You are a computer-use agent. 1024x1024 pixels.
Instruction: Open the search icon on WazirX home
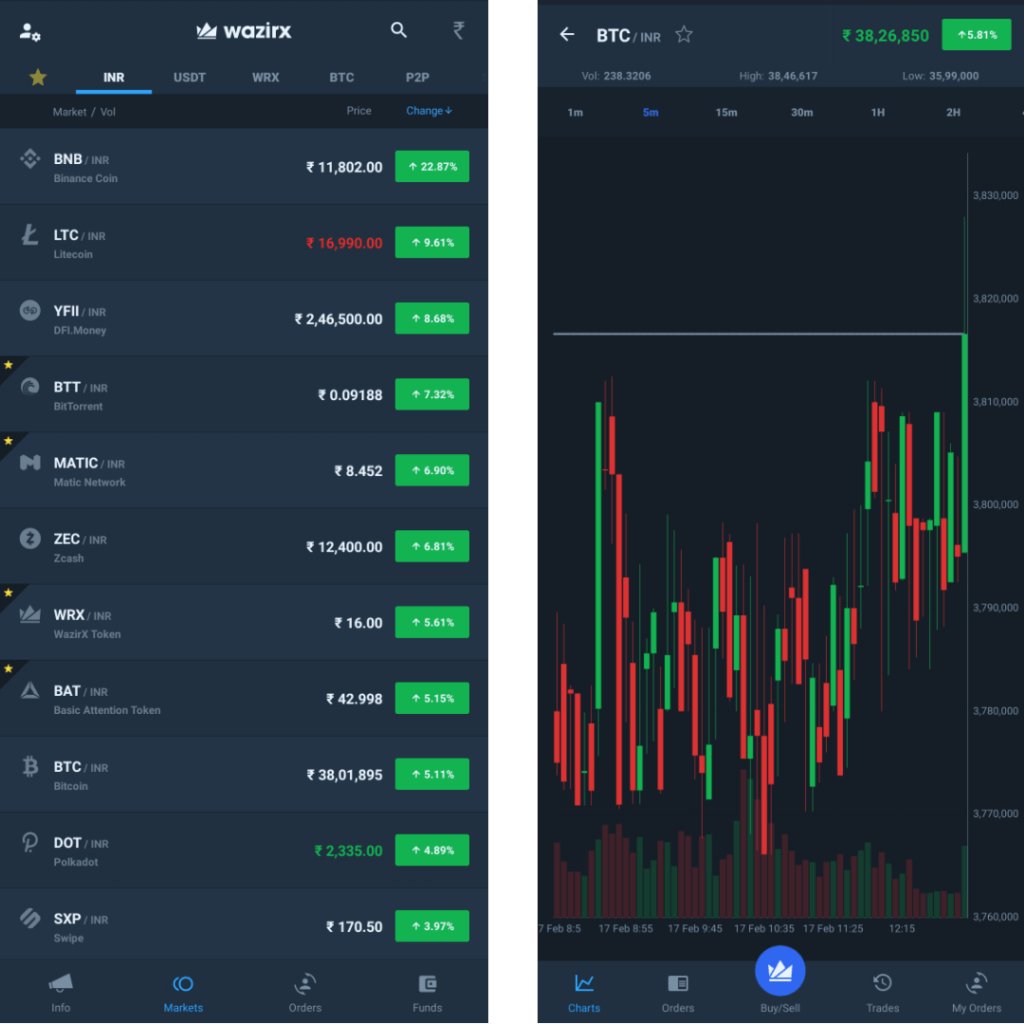398,31
